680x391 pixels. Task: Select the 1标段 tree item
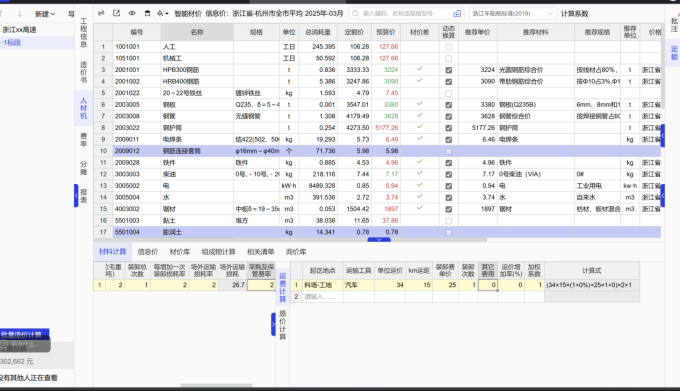(11, 42)
